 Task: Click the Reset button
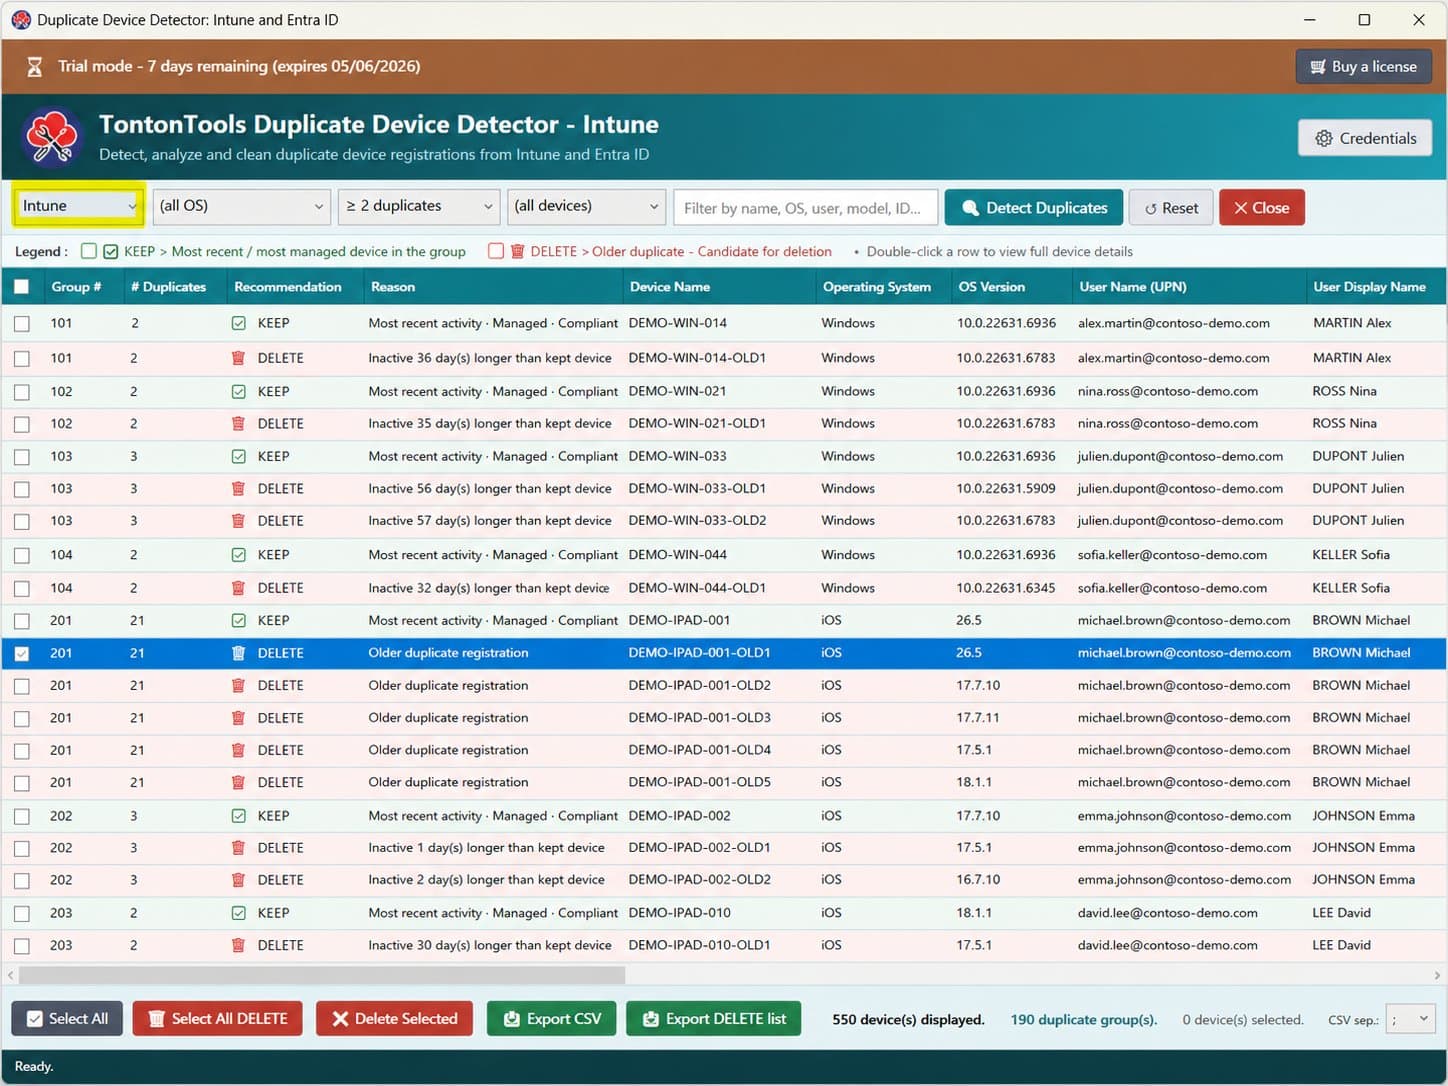(x=1171, y=208)
